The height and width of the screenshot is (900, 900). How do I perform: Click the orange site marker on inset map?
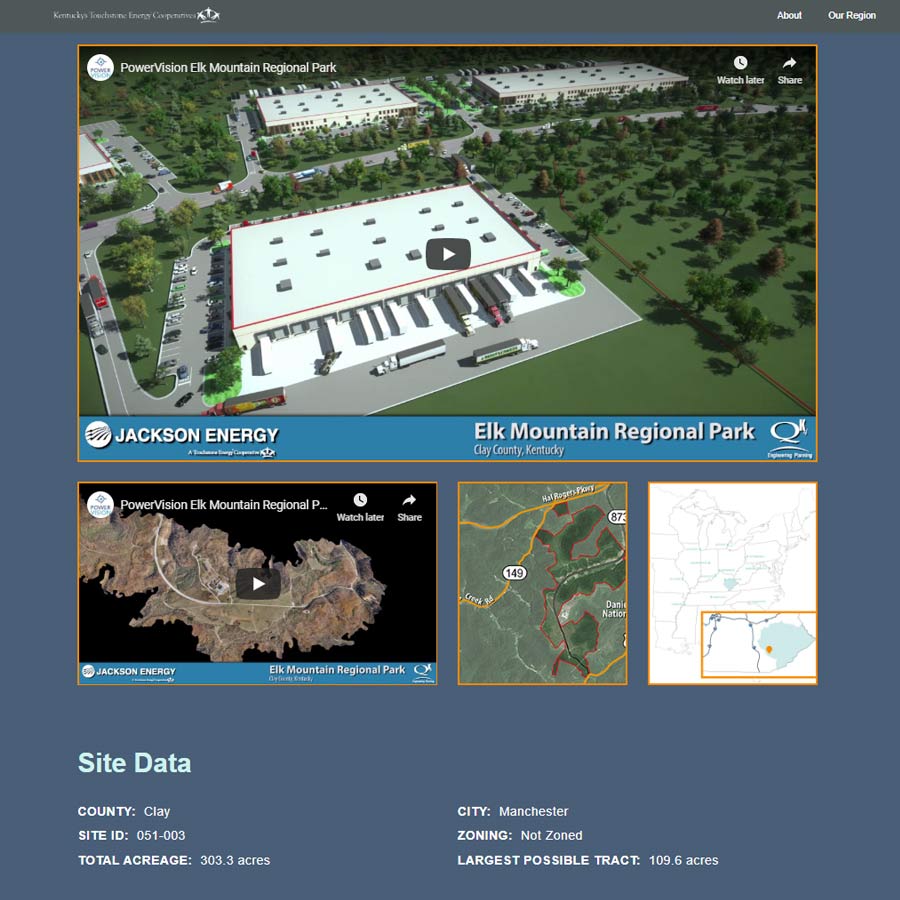[x=769, y=650]
